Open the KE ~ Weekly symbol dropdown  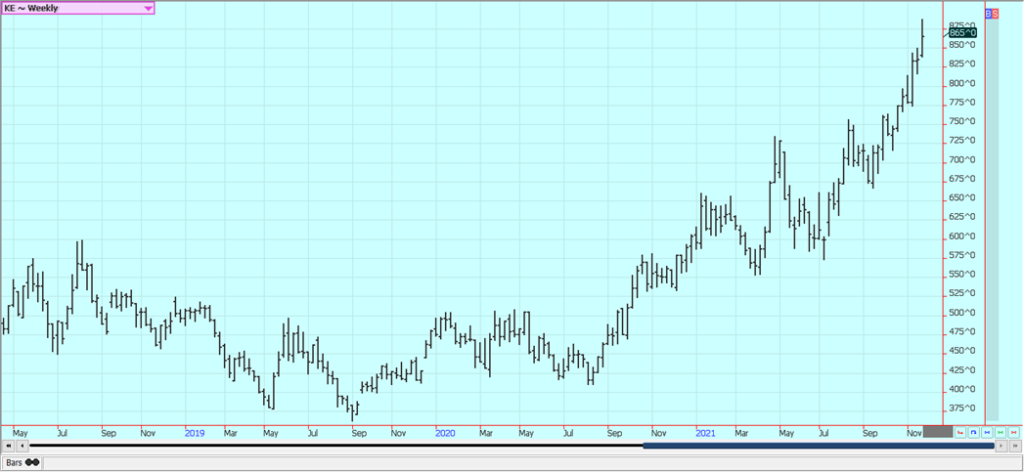point(78,8)
